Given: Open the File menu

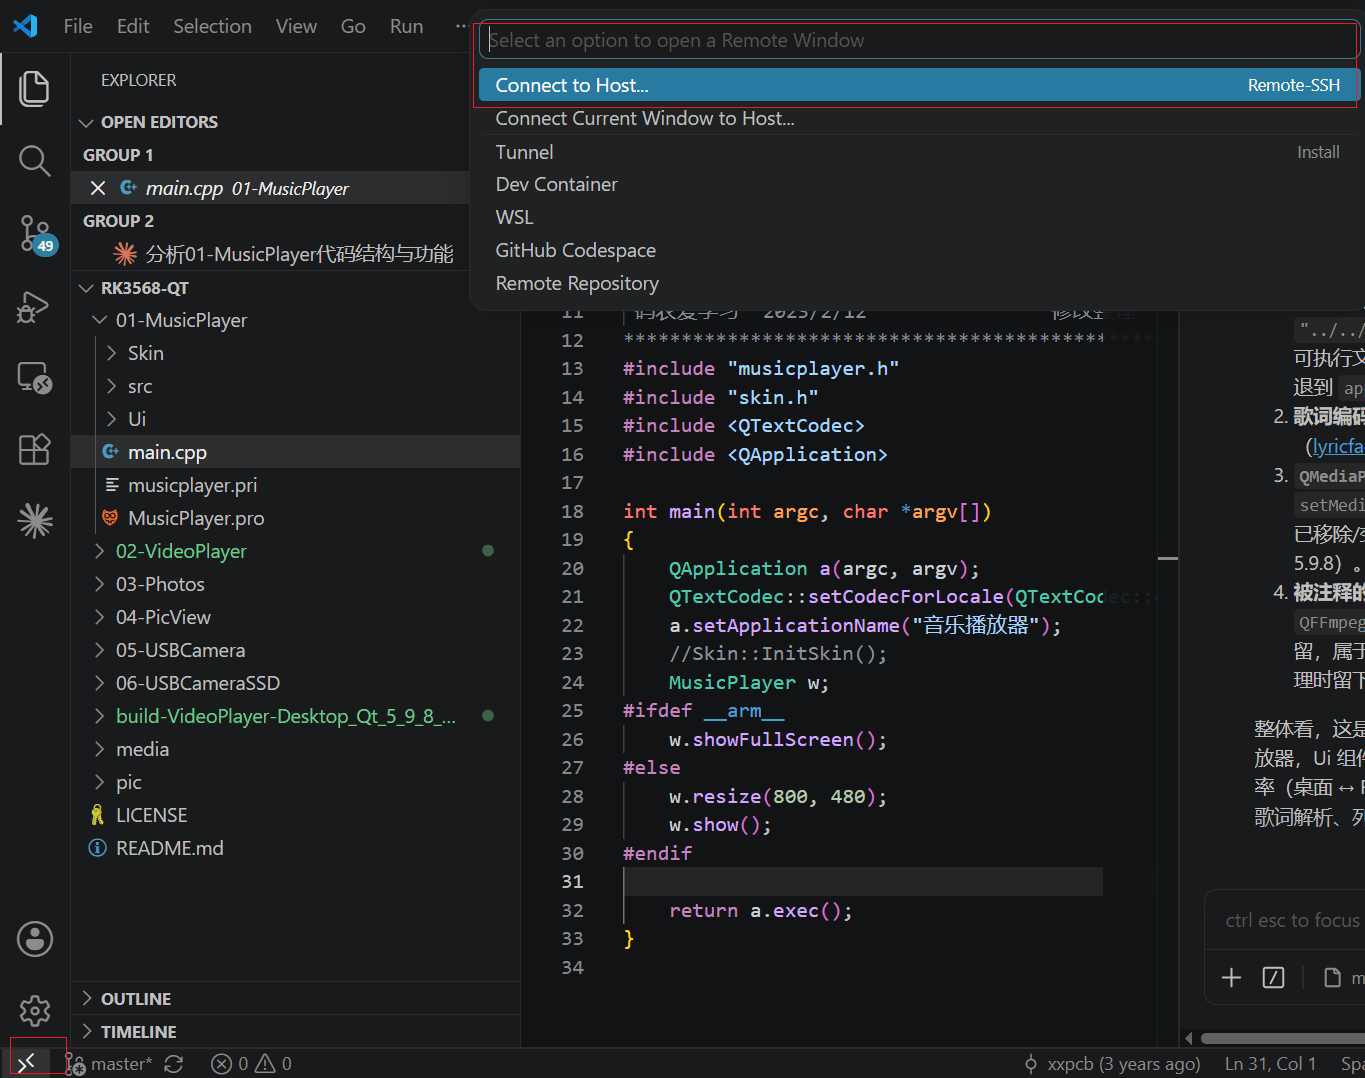Looking at the screenshot, I should pyautogui.click(x=78, y=26).
